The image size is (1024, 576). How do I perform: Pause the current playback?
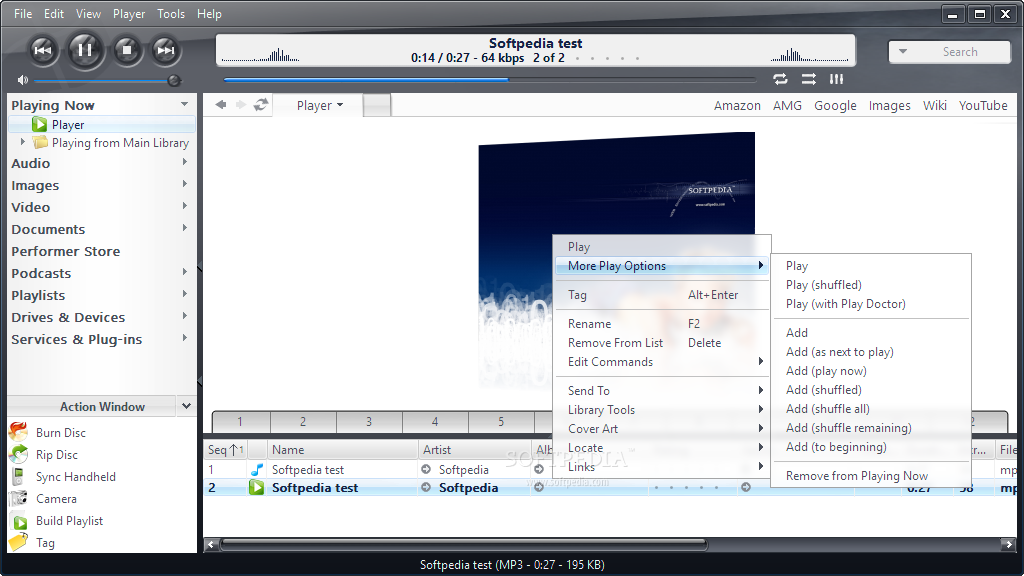pos(84,50)
